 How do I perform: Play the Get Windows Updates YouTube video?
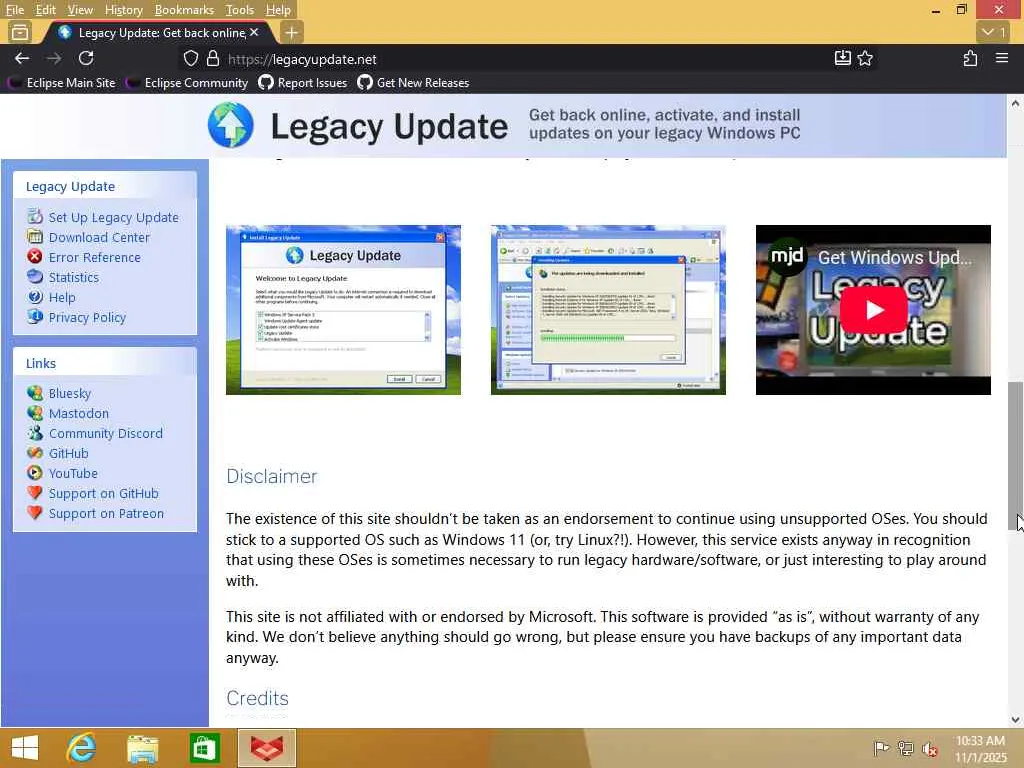[874, 310]
